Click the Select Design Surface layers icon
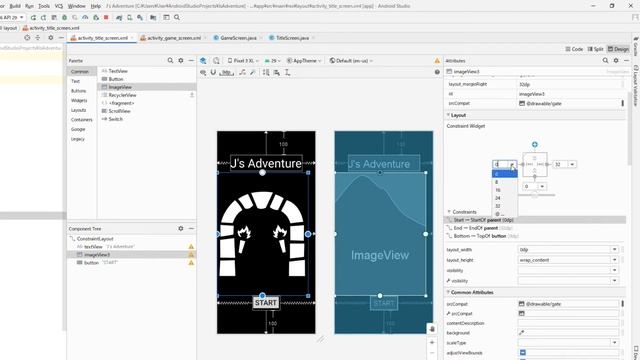This screenshot has width=640, height=360. click(x=203, y=60)
